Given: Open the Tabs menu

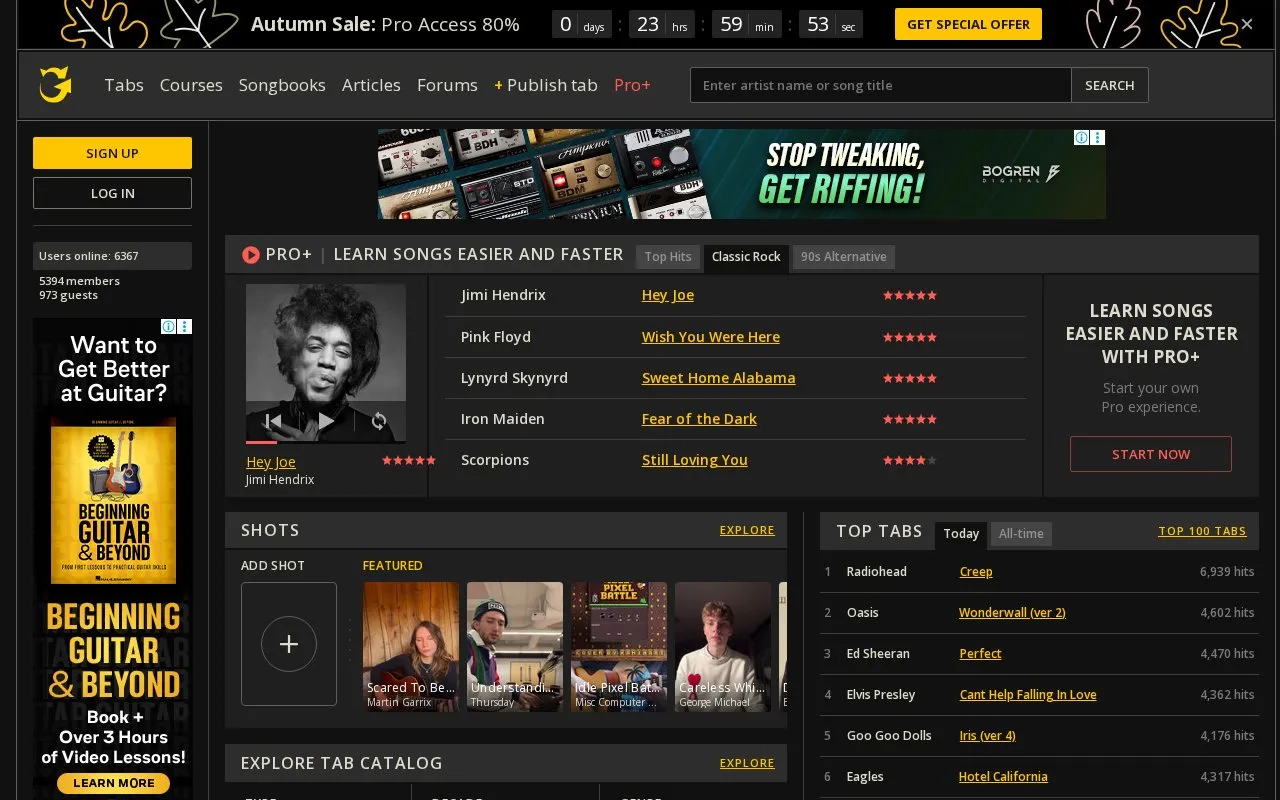Looking at the screenshot, I should click(x=124, y=85).
